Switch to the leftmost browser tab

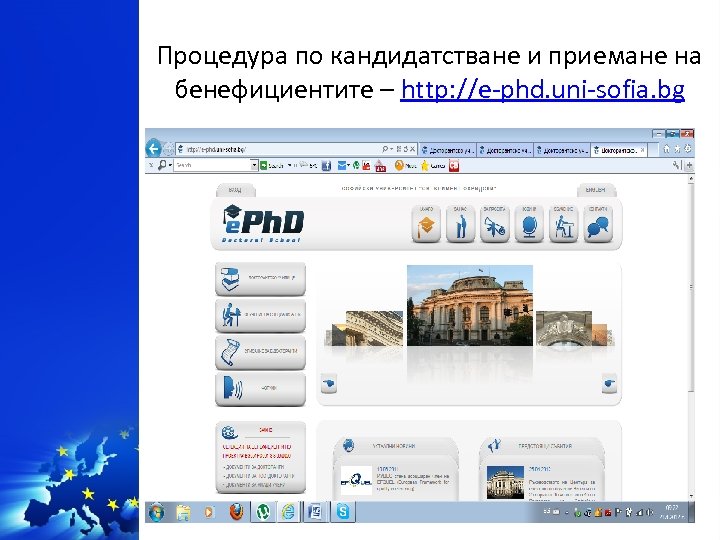click(448, 150)
